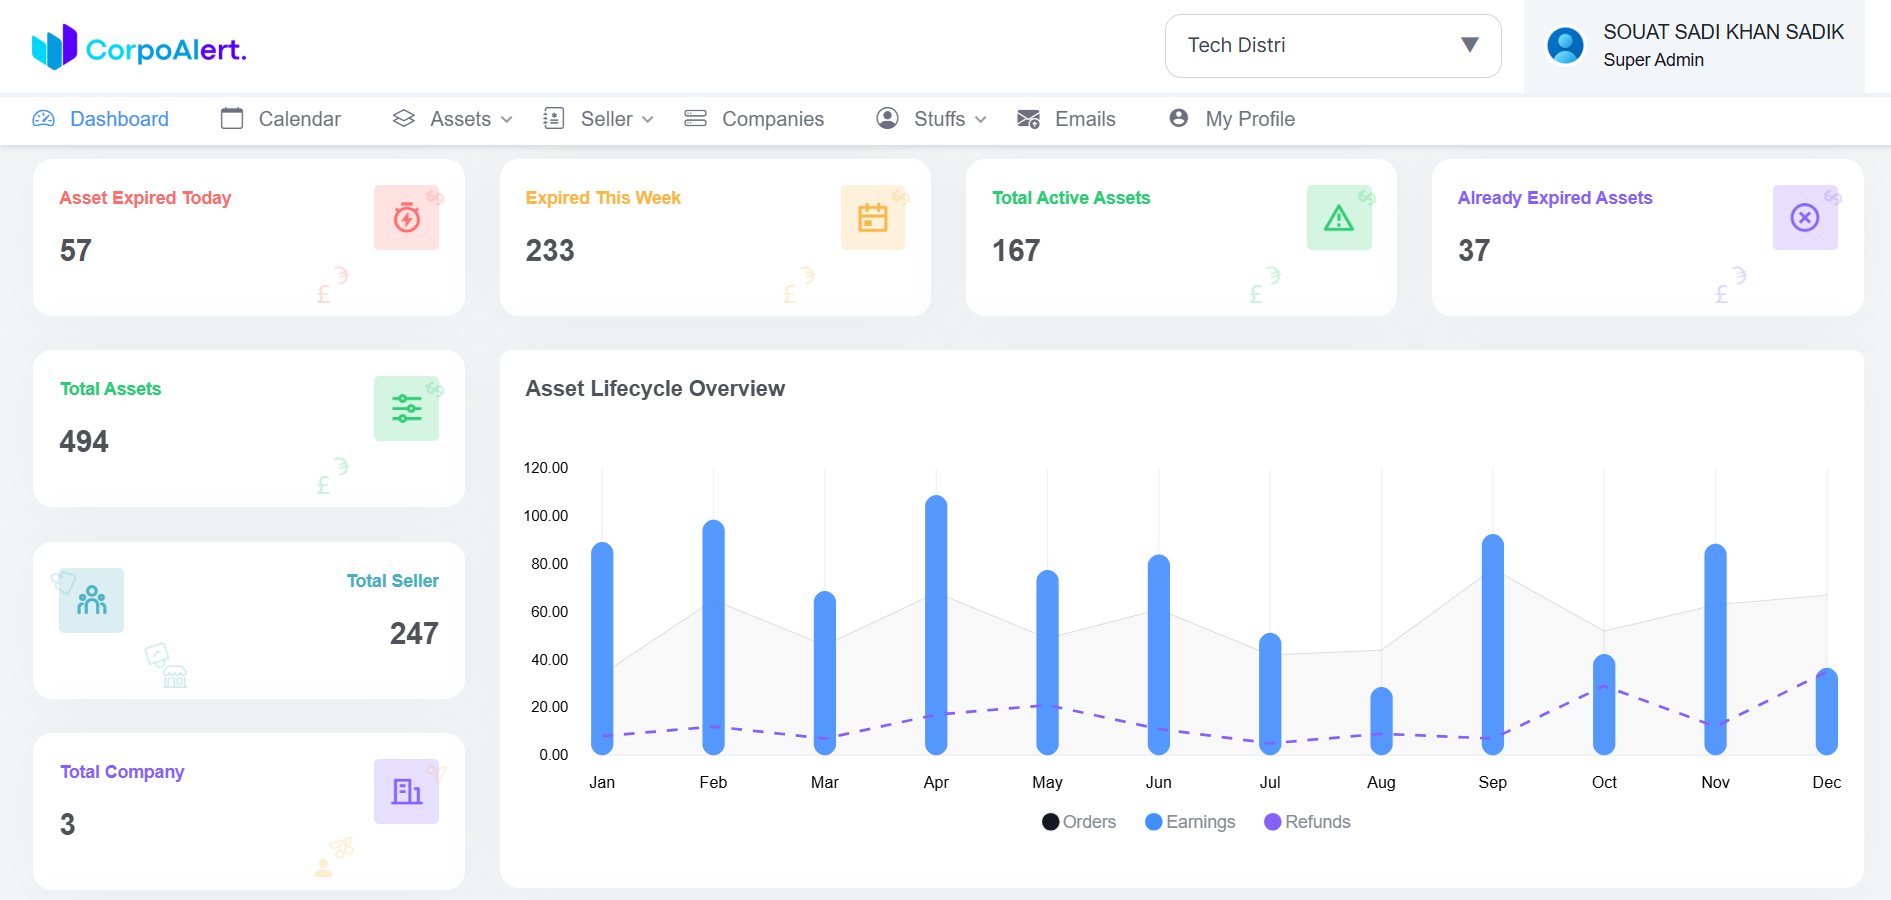Toggle the Refunds series in the chart legend

(1307, 821)
